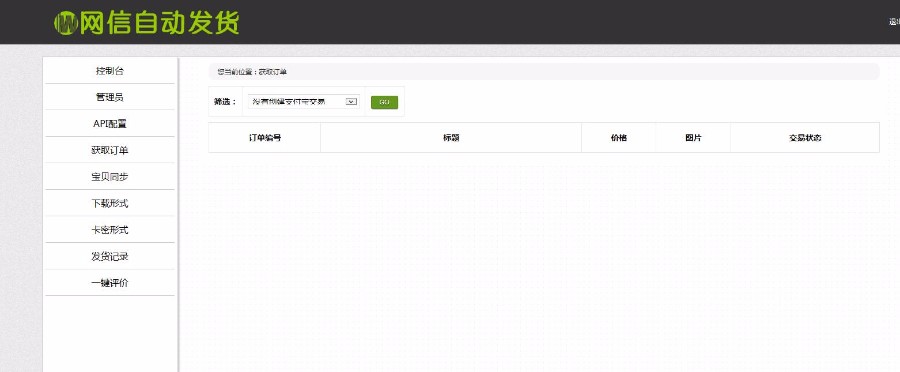Open the 一键评价 menu item

tap(110, 283)
